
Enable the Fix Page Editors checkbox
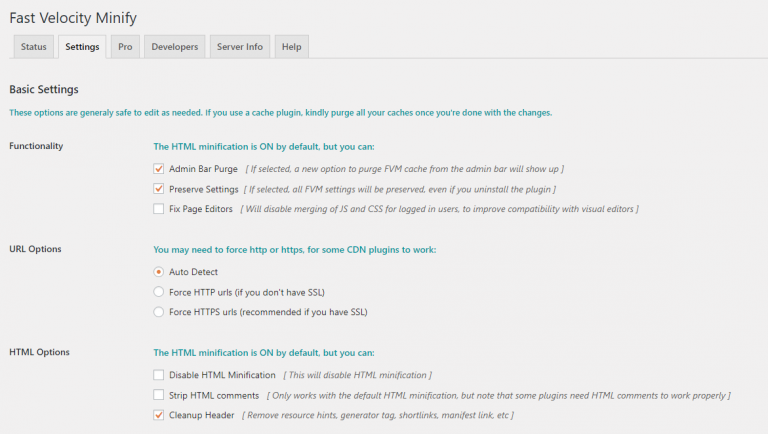[158, 209]
